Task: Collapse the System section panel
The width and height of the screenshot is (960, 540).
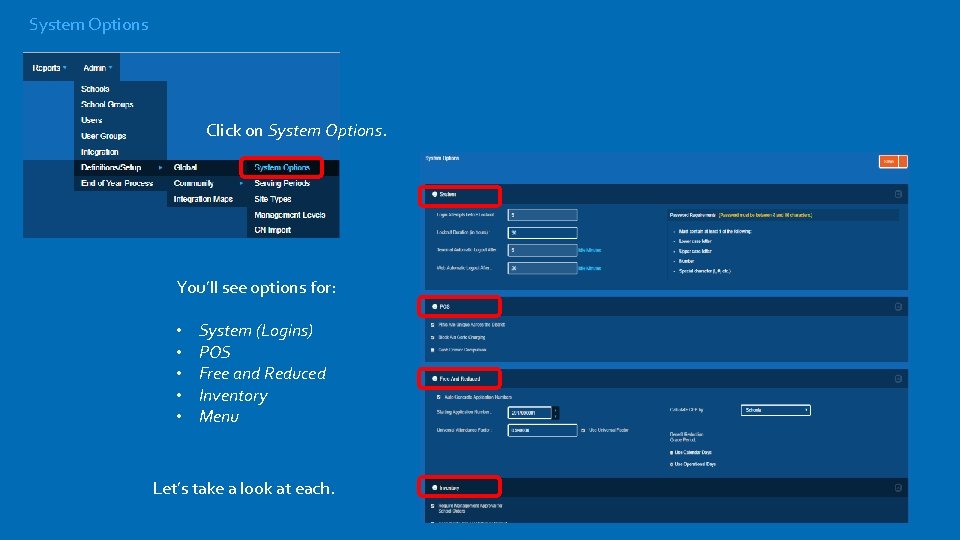Action: tap(898, 194)
